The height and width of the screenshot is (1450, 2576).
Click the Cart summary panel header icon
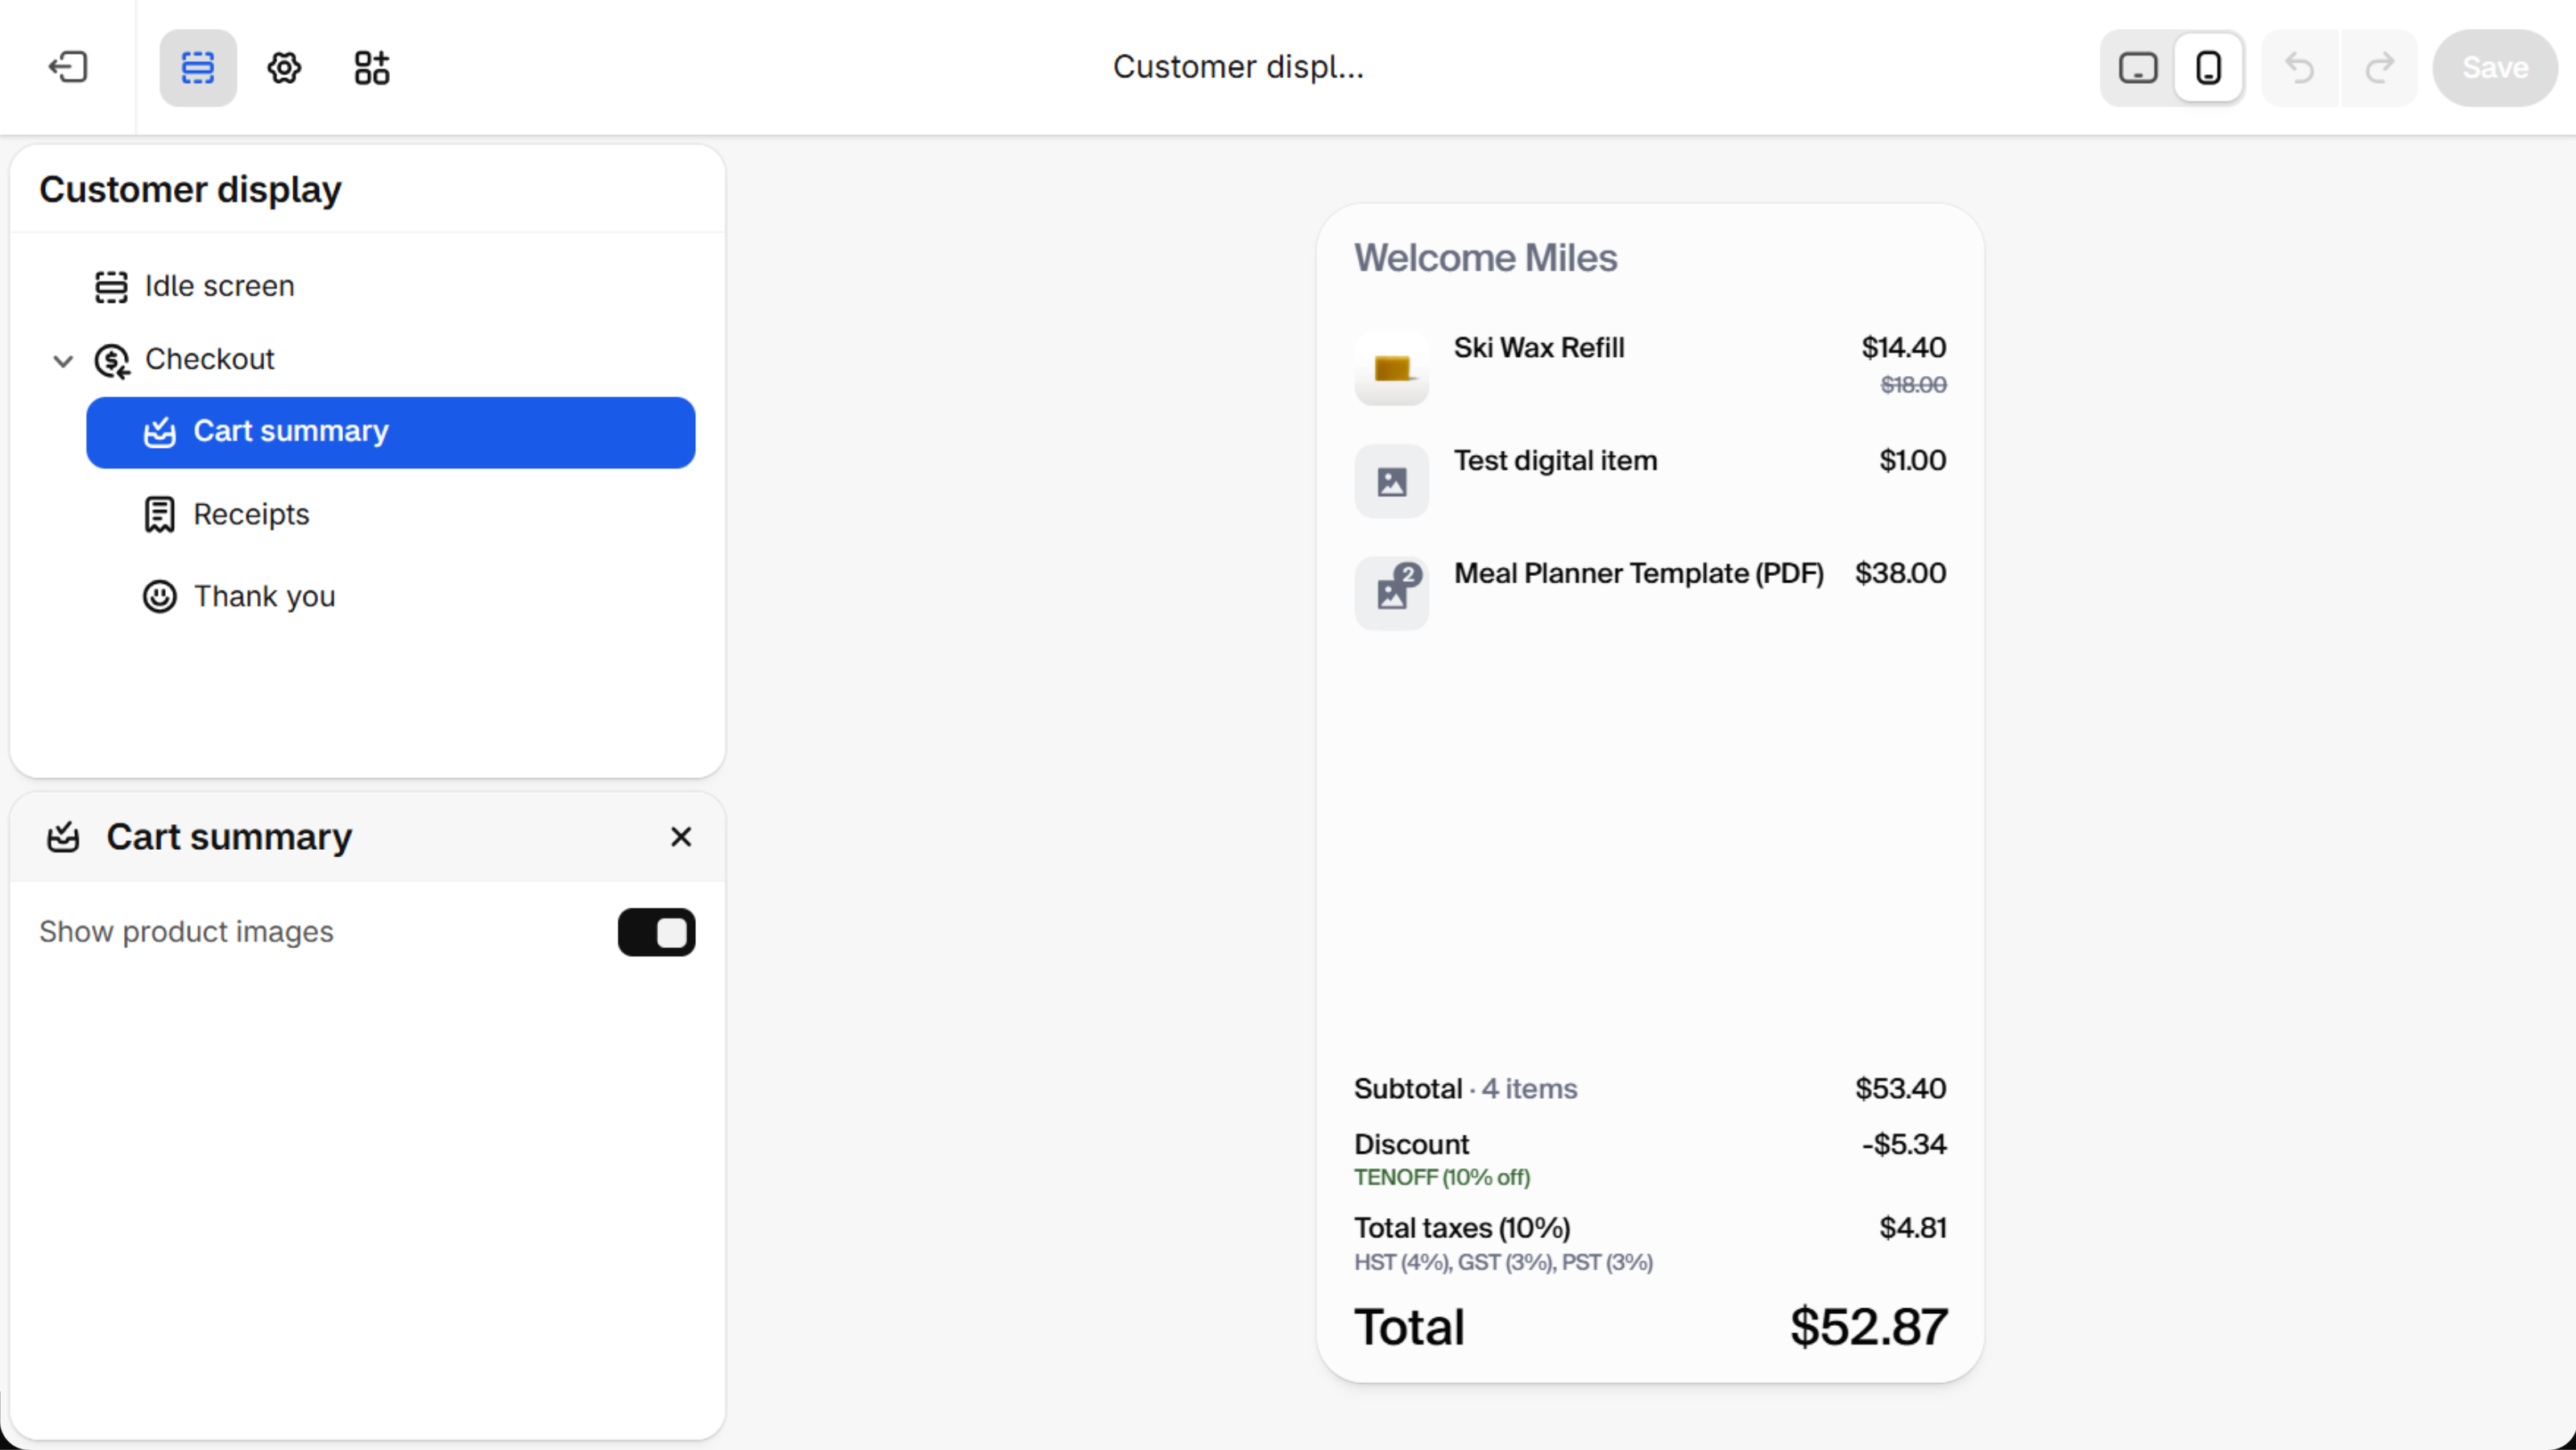63,836
